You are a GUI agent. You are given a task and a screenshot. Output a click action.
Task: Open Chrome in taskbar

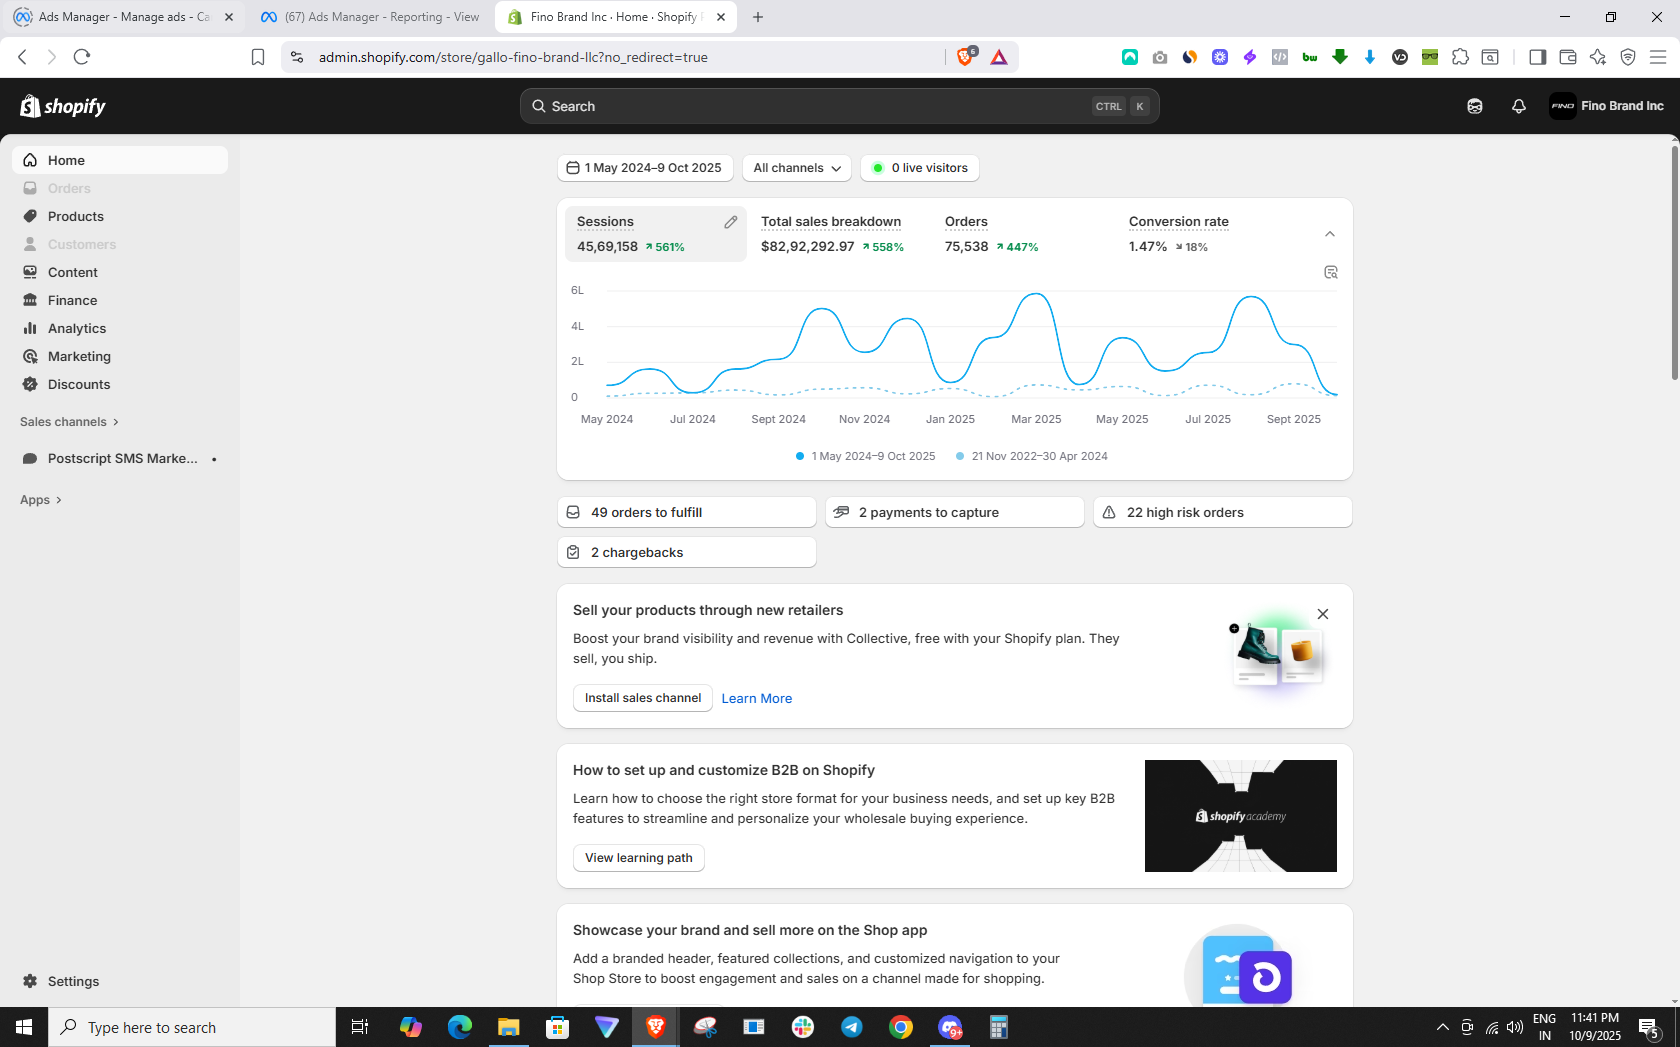point(901,1027)
